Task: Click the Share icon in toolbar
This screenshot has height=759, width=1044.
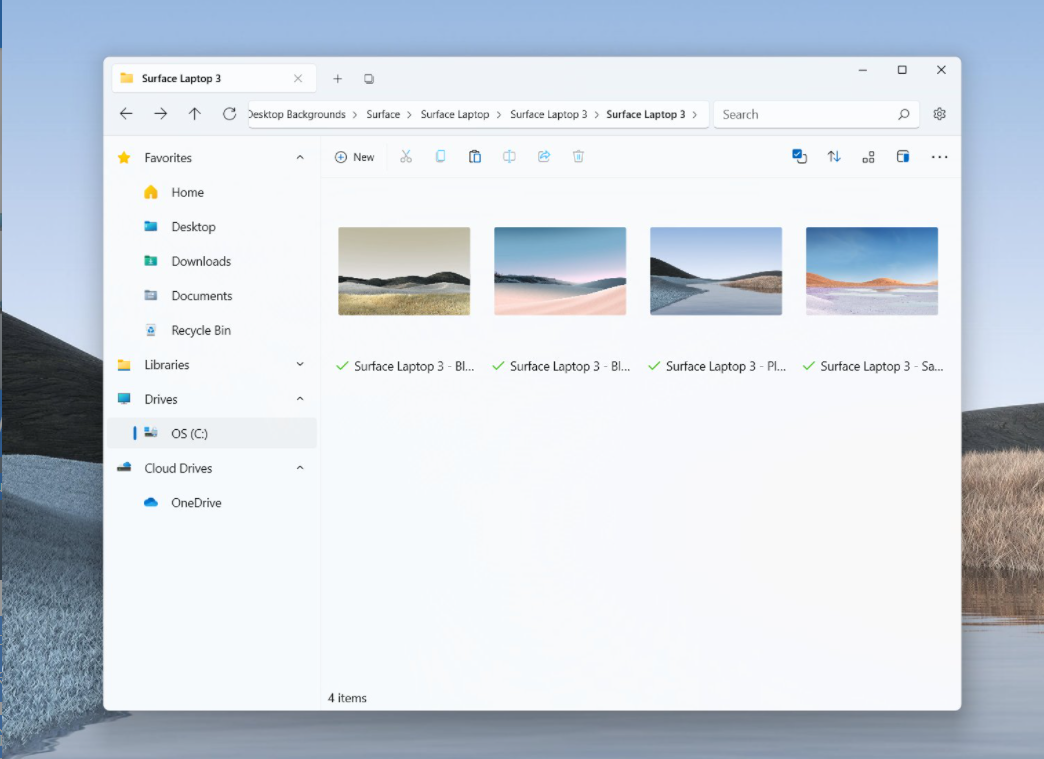Action: pyautogui.click(x=544, y=156)
